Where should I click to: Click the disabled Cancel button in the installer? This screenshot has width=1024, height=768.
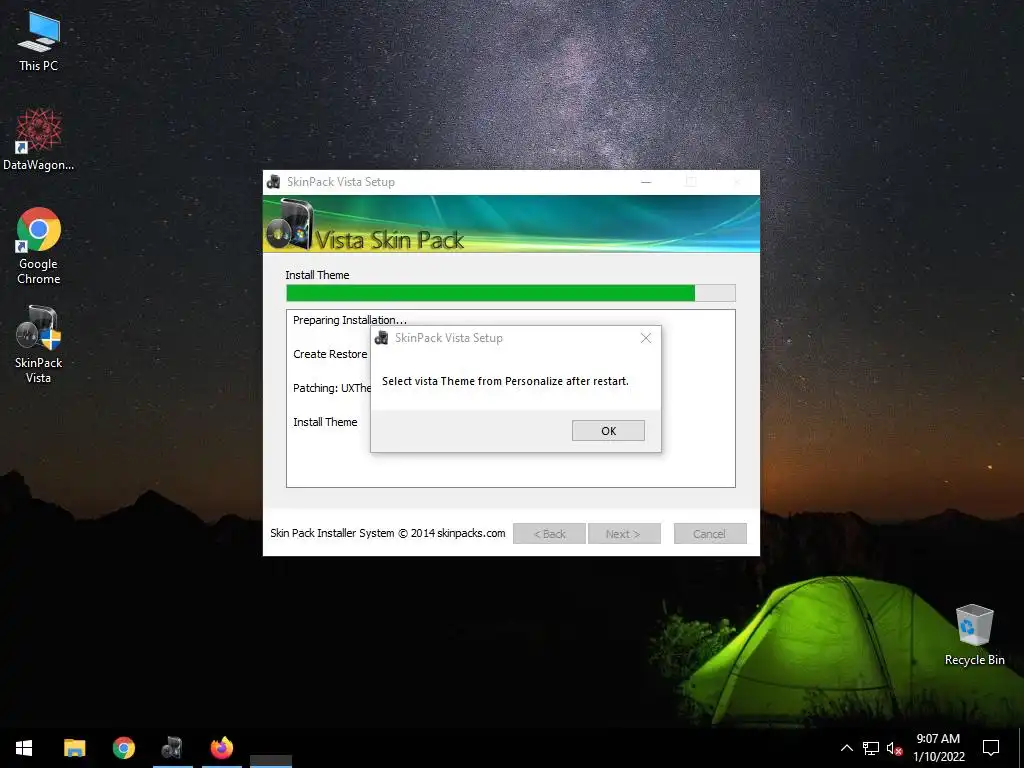tap(709, 534)
